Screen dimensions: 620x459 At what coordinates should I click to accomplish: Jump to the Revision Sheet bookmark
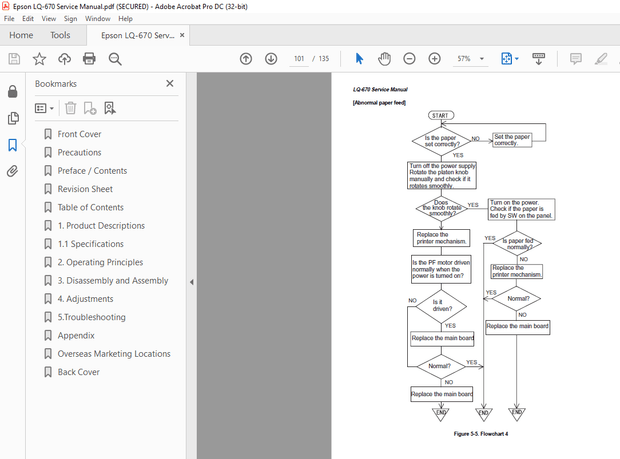[x=85, y=189]
